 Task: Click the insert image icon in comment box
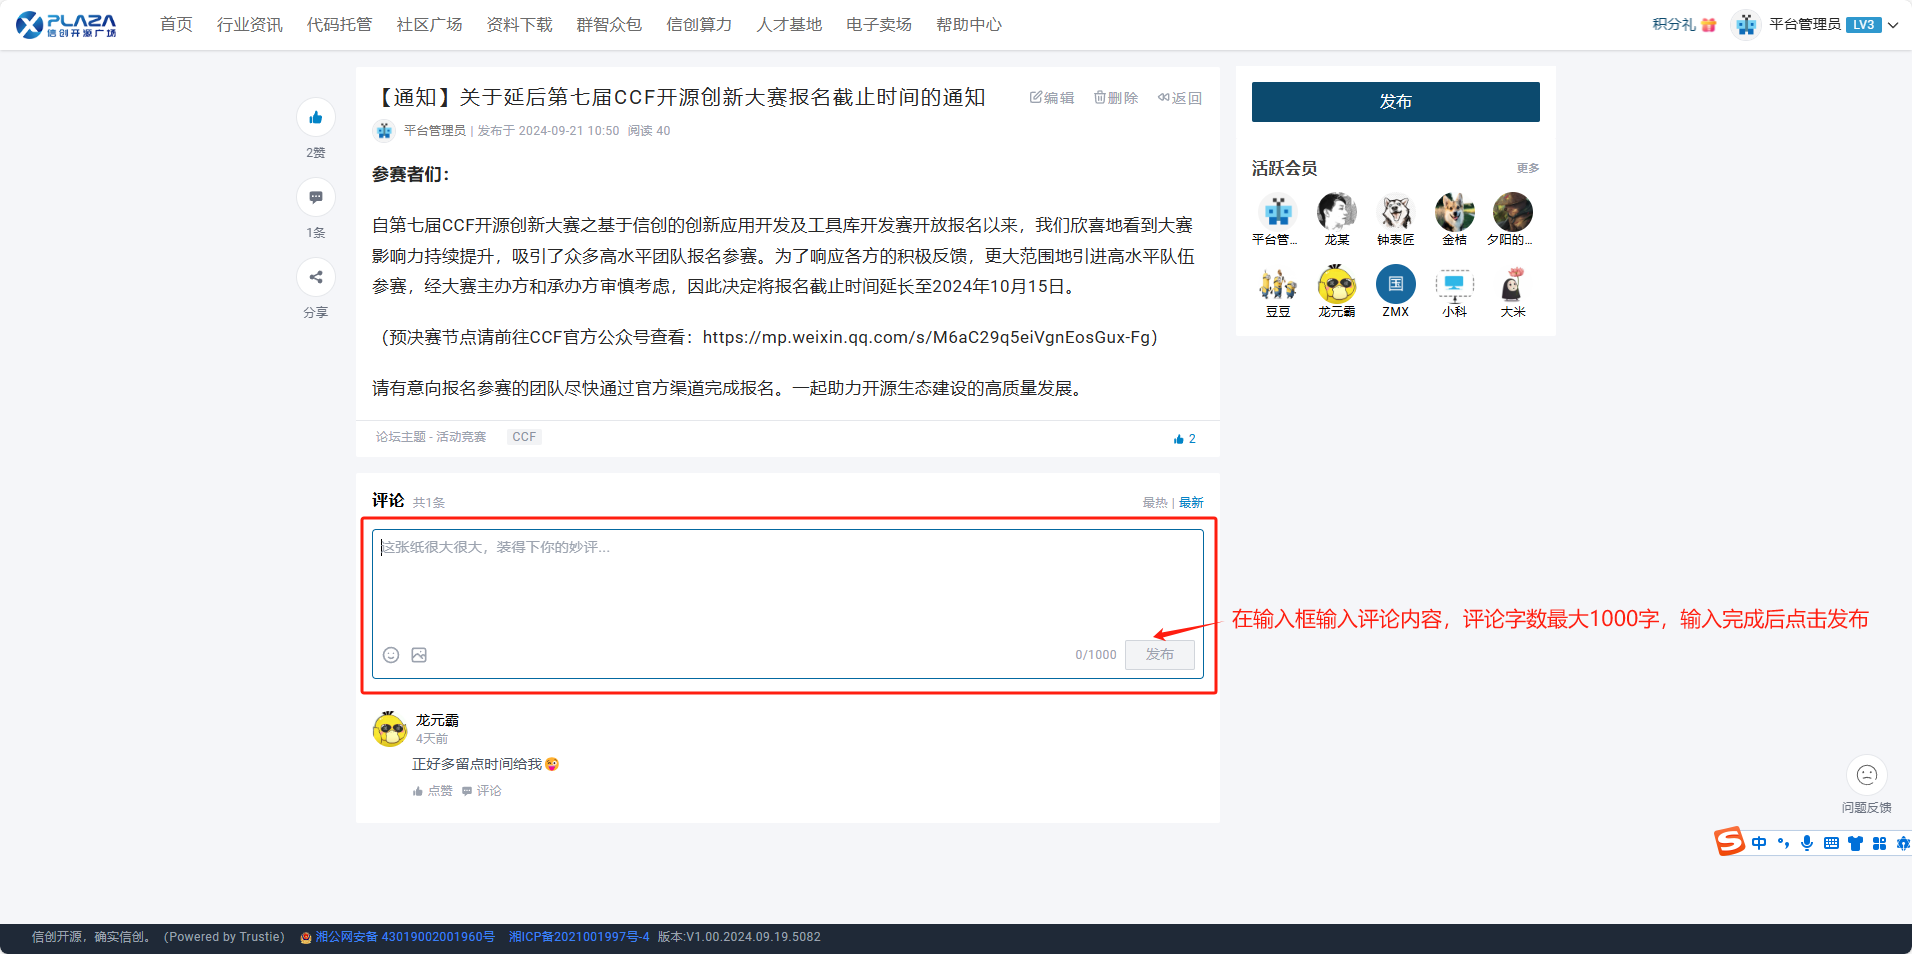[419, 655]
